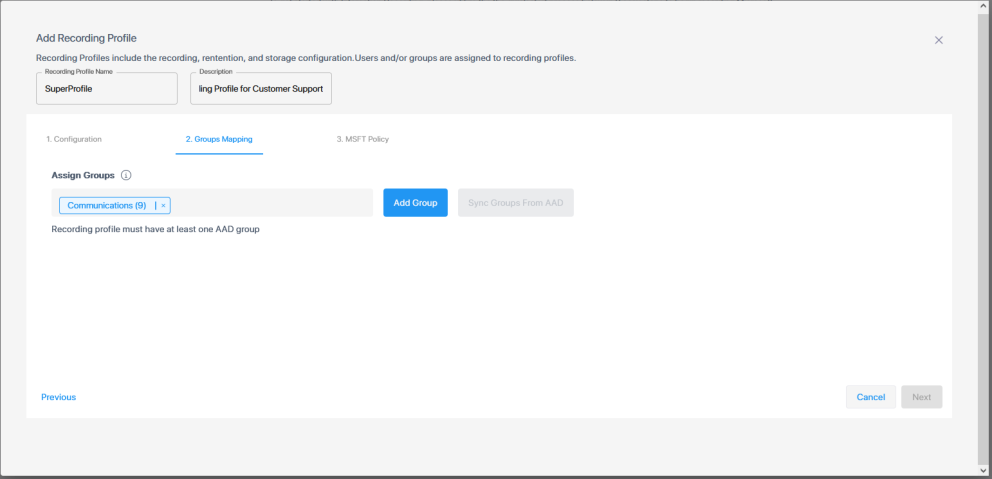Switch to the 1. Configuration tab
The image size is (992, 479).
74,139
